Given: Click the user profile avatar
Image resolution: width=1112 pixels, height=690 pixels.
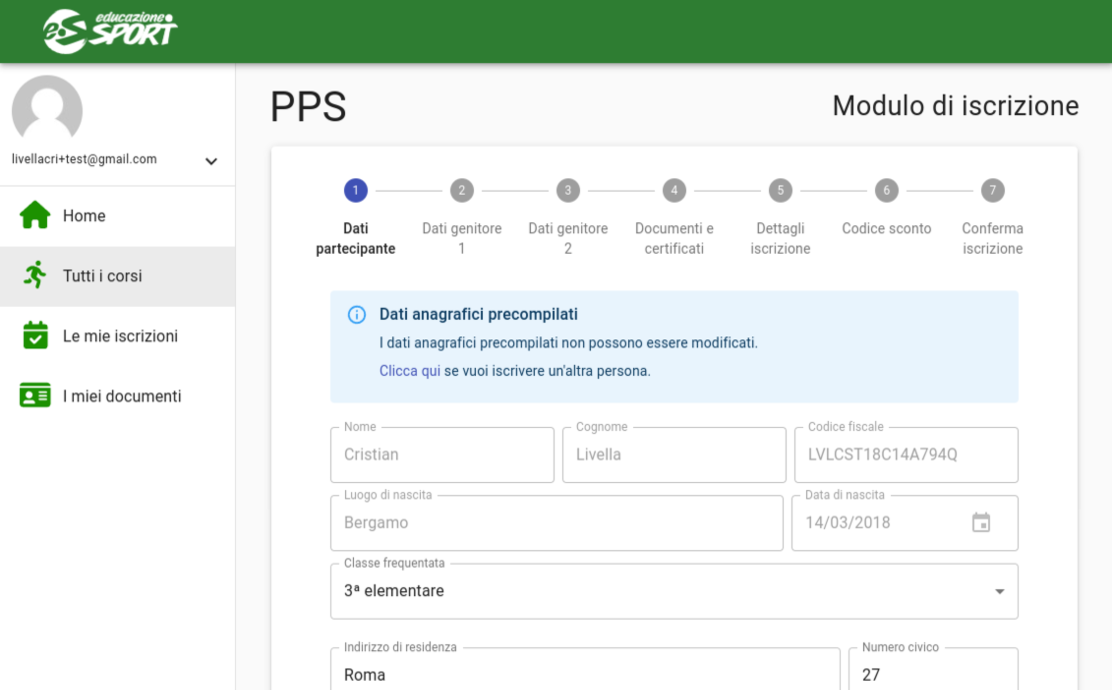Looking at the screenshot, I should (x=47, y=110).
